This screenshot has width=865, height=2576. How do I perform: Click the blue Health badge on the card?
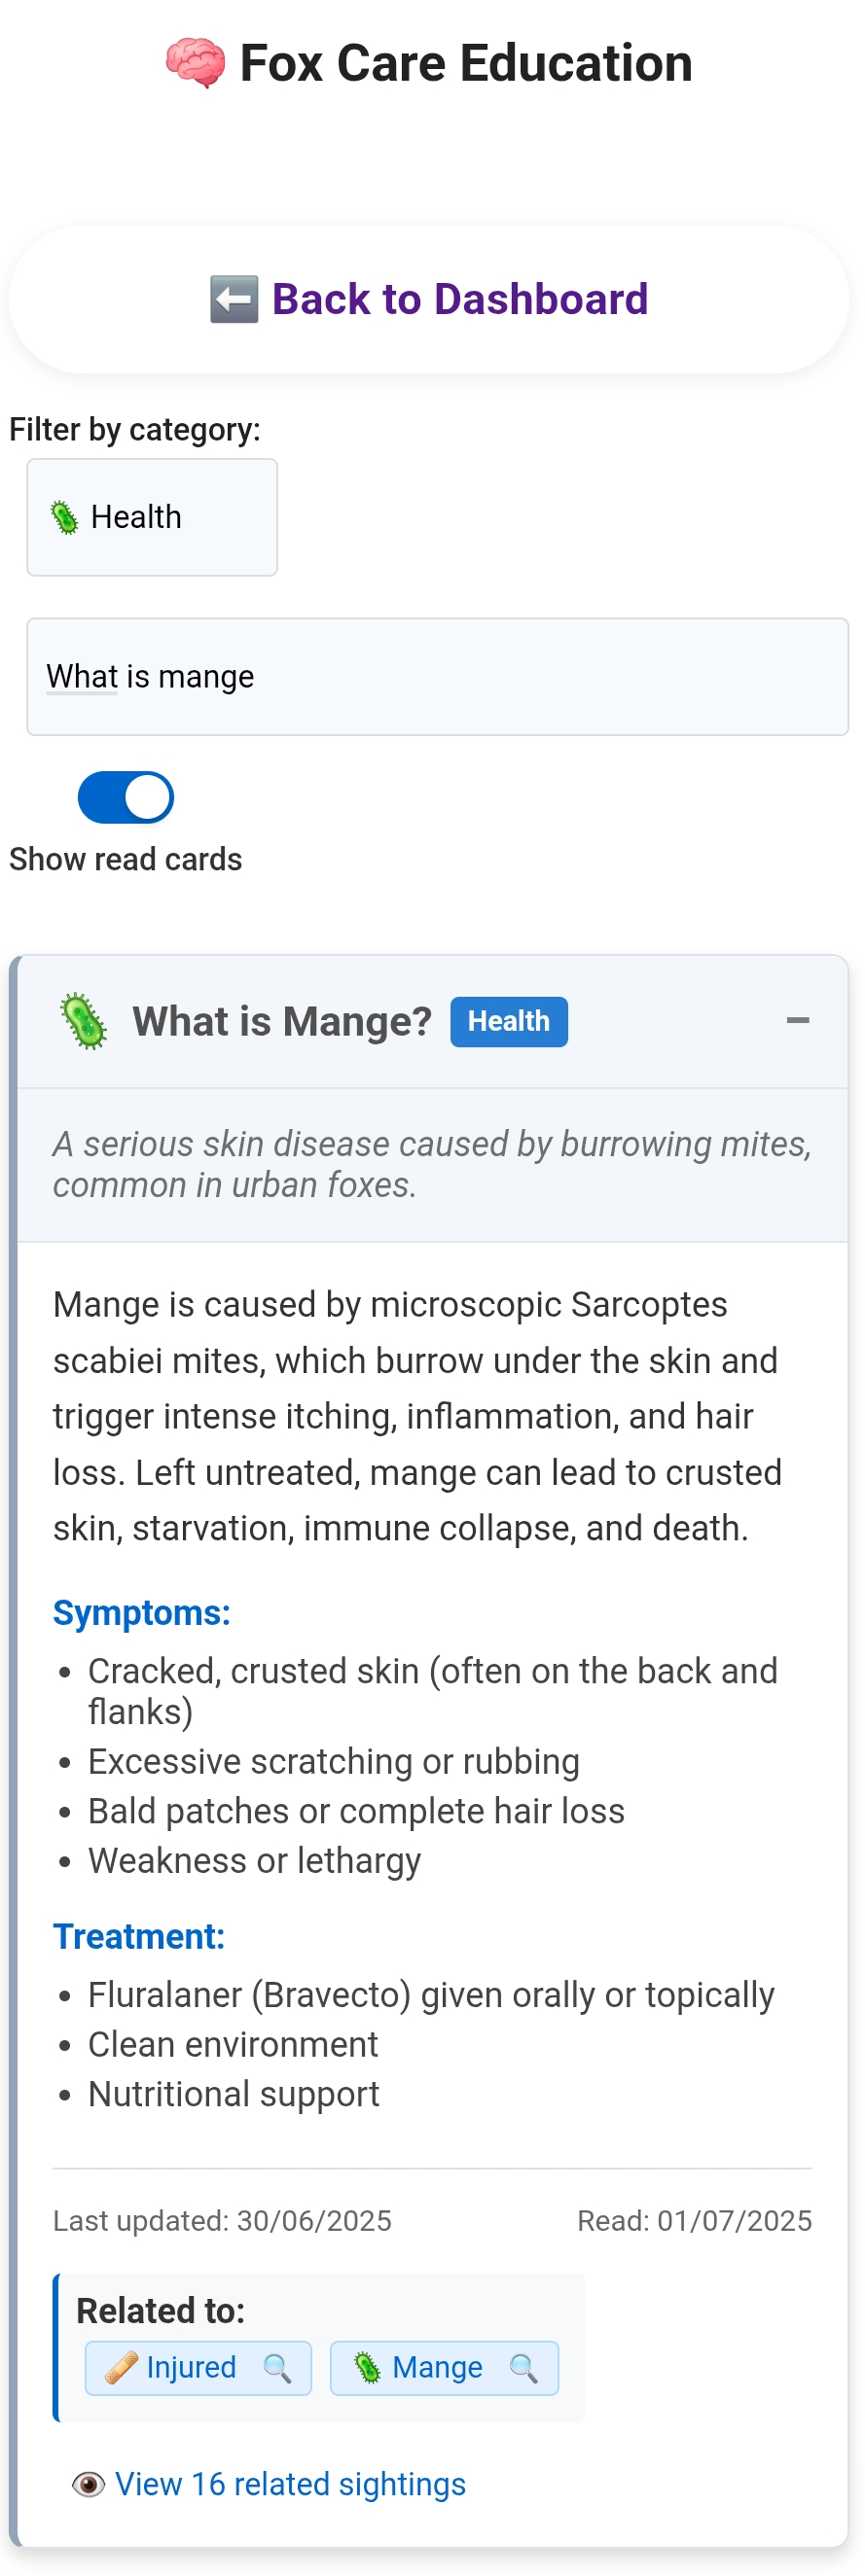pyautogui.click(x=508, y=1021)
